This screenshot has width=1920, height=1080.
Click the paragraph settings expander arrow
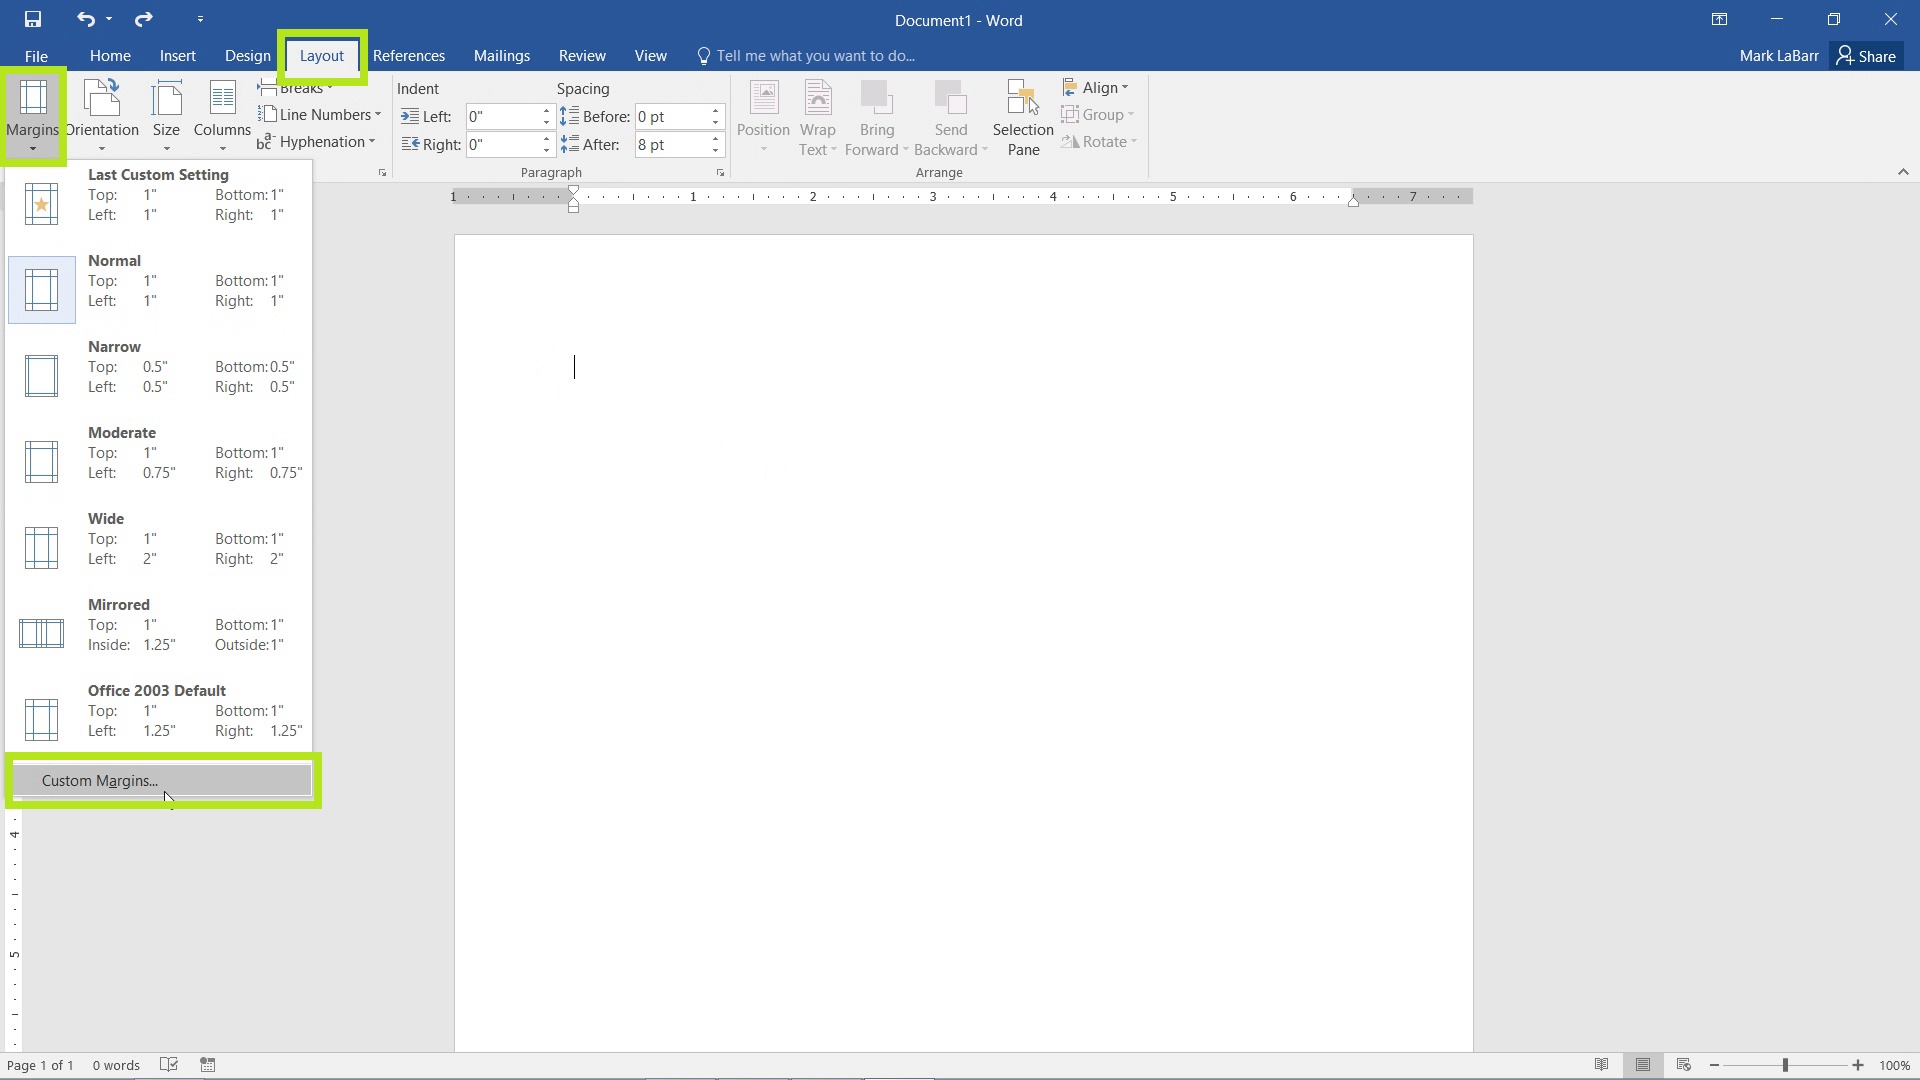click(724, 173)
